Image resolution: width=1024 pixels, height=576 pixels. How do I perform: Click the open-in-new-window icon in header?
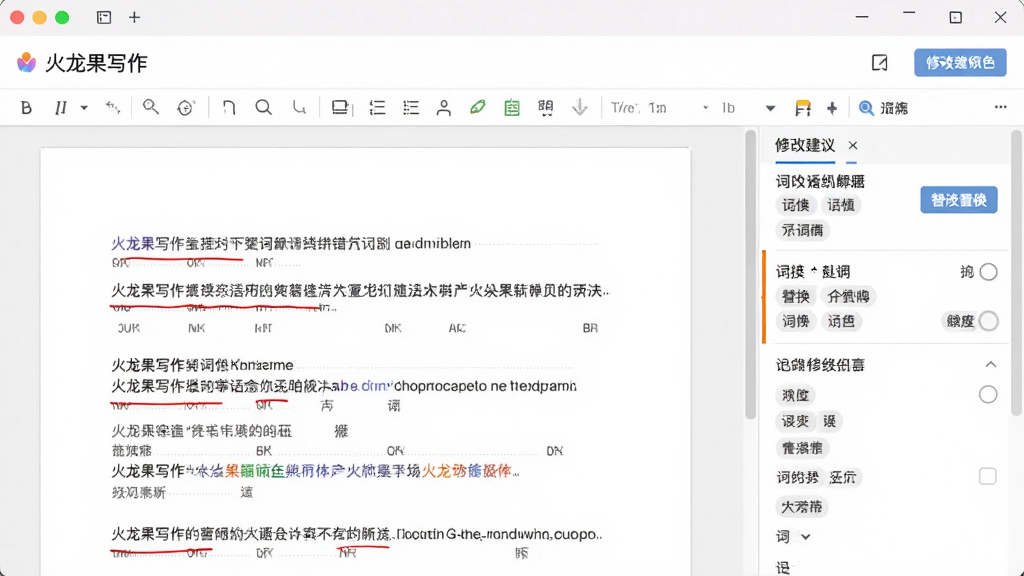880,63
